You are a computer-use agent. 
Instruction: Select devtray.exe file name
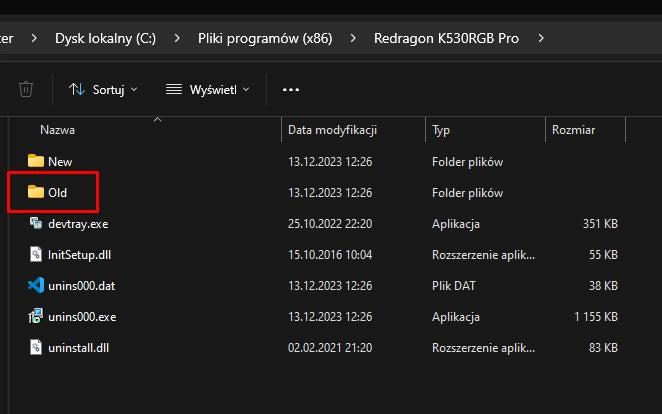[78, 224]
